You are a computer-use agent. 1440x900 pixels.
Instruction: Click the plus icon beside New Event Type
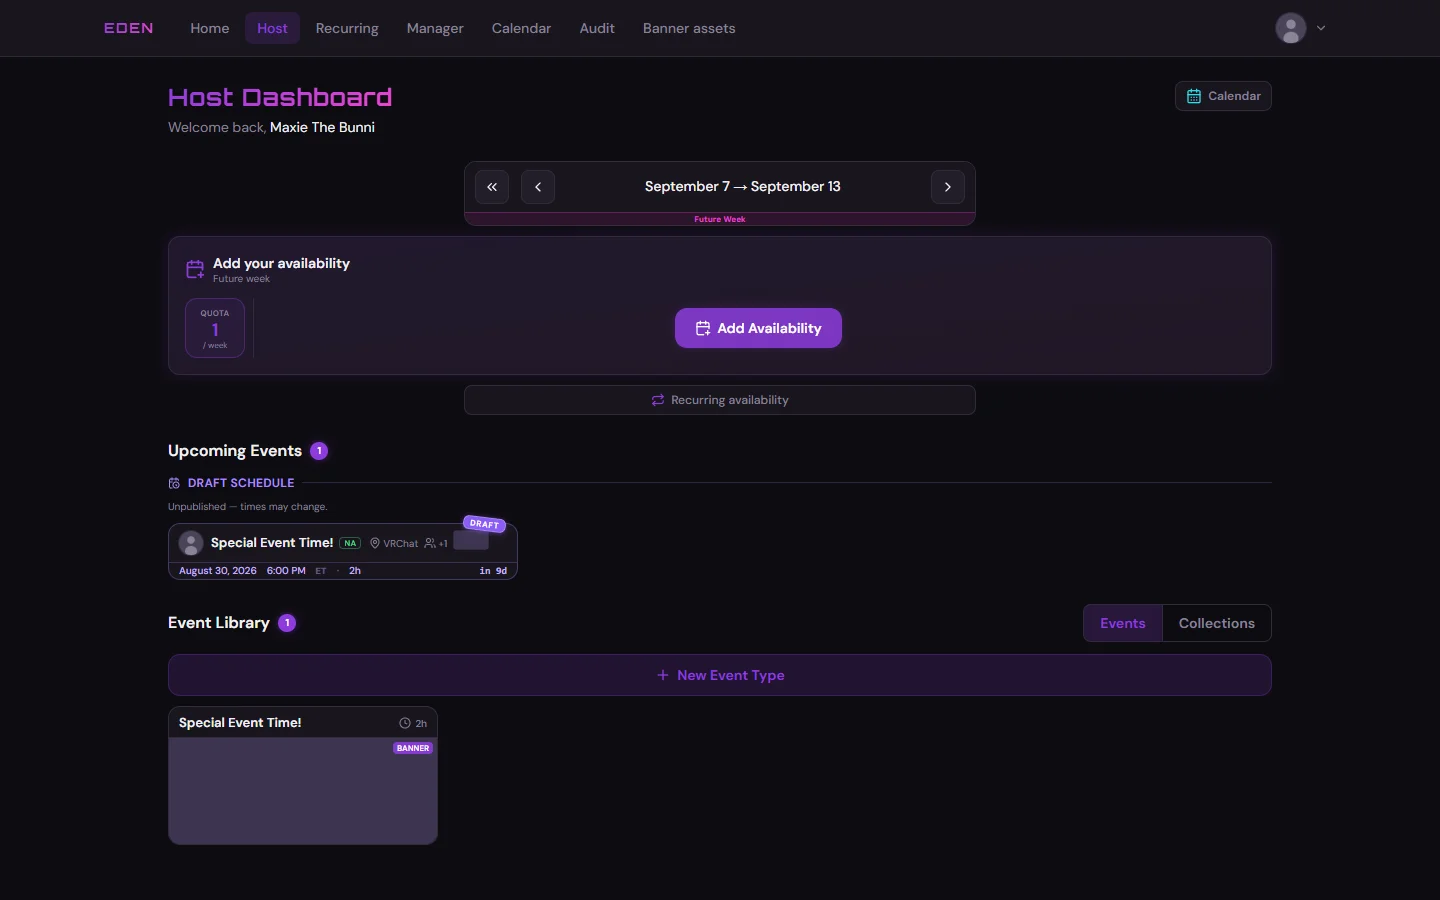(x=662, y=675)
